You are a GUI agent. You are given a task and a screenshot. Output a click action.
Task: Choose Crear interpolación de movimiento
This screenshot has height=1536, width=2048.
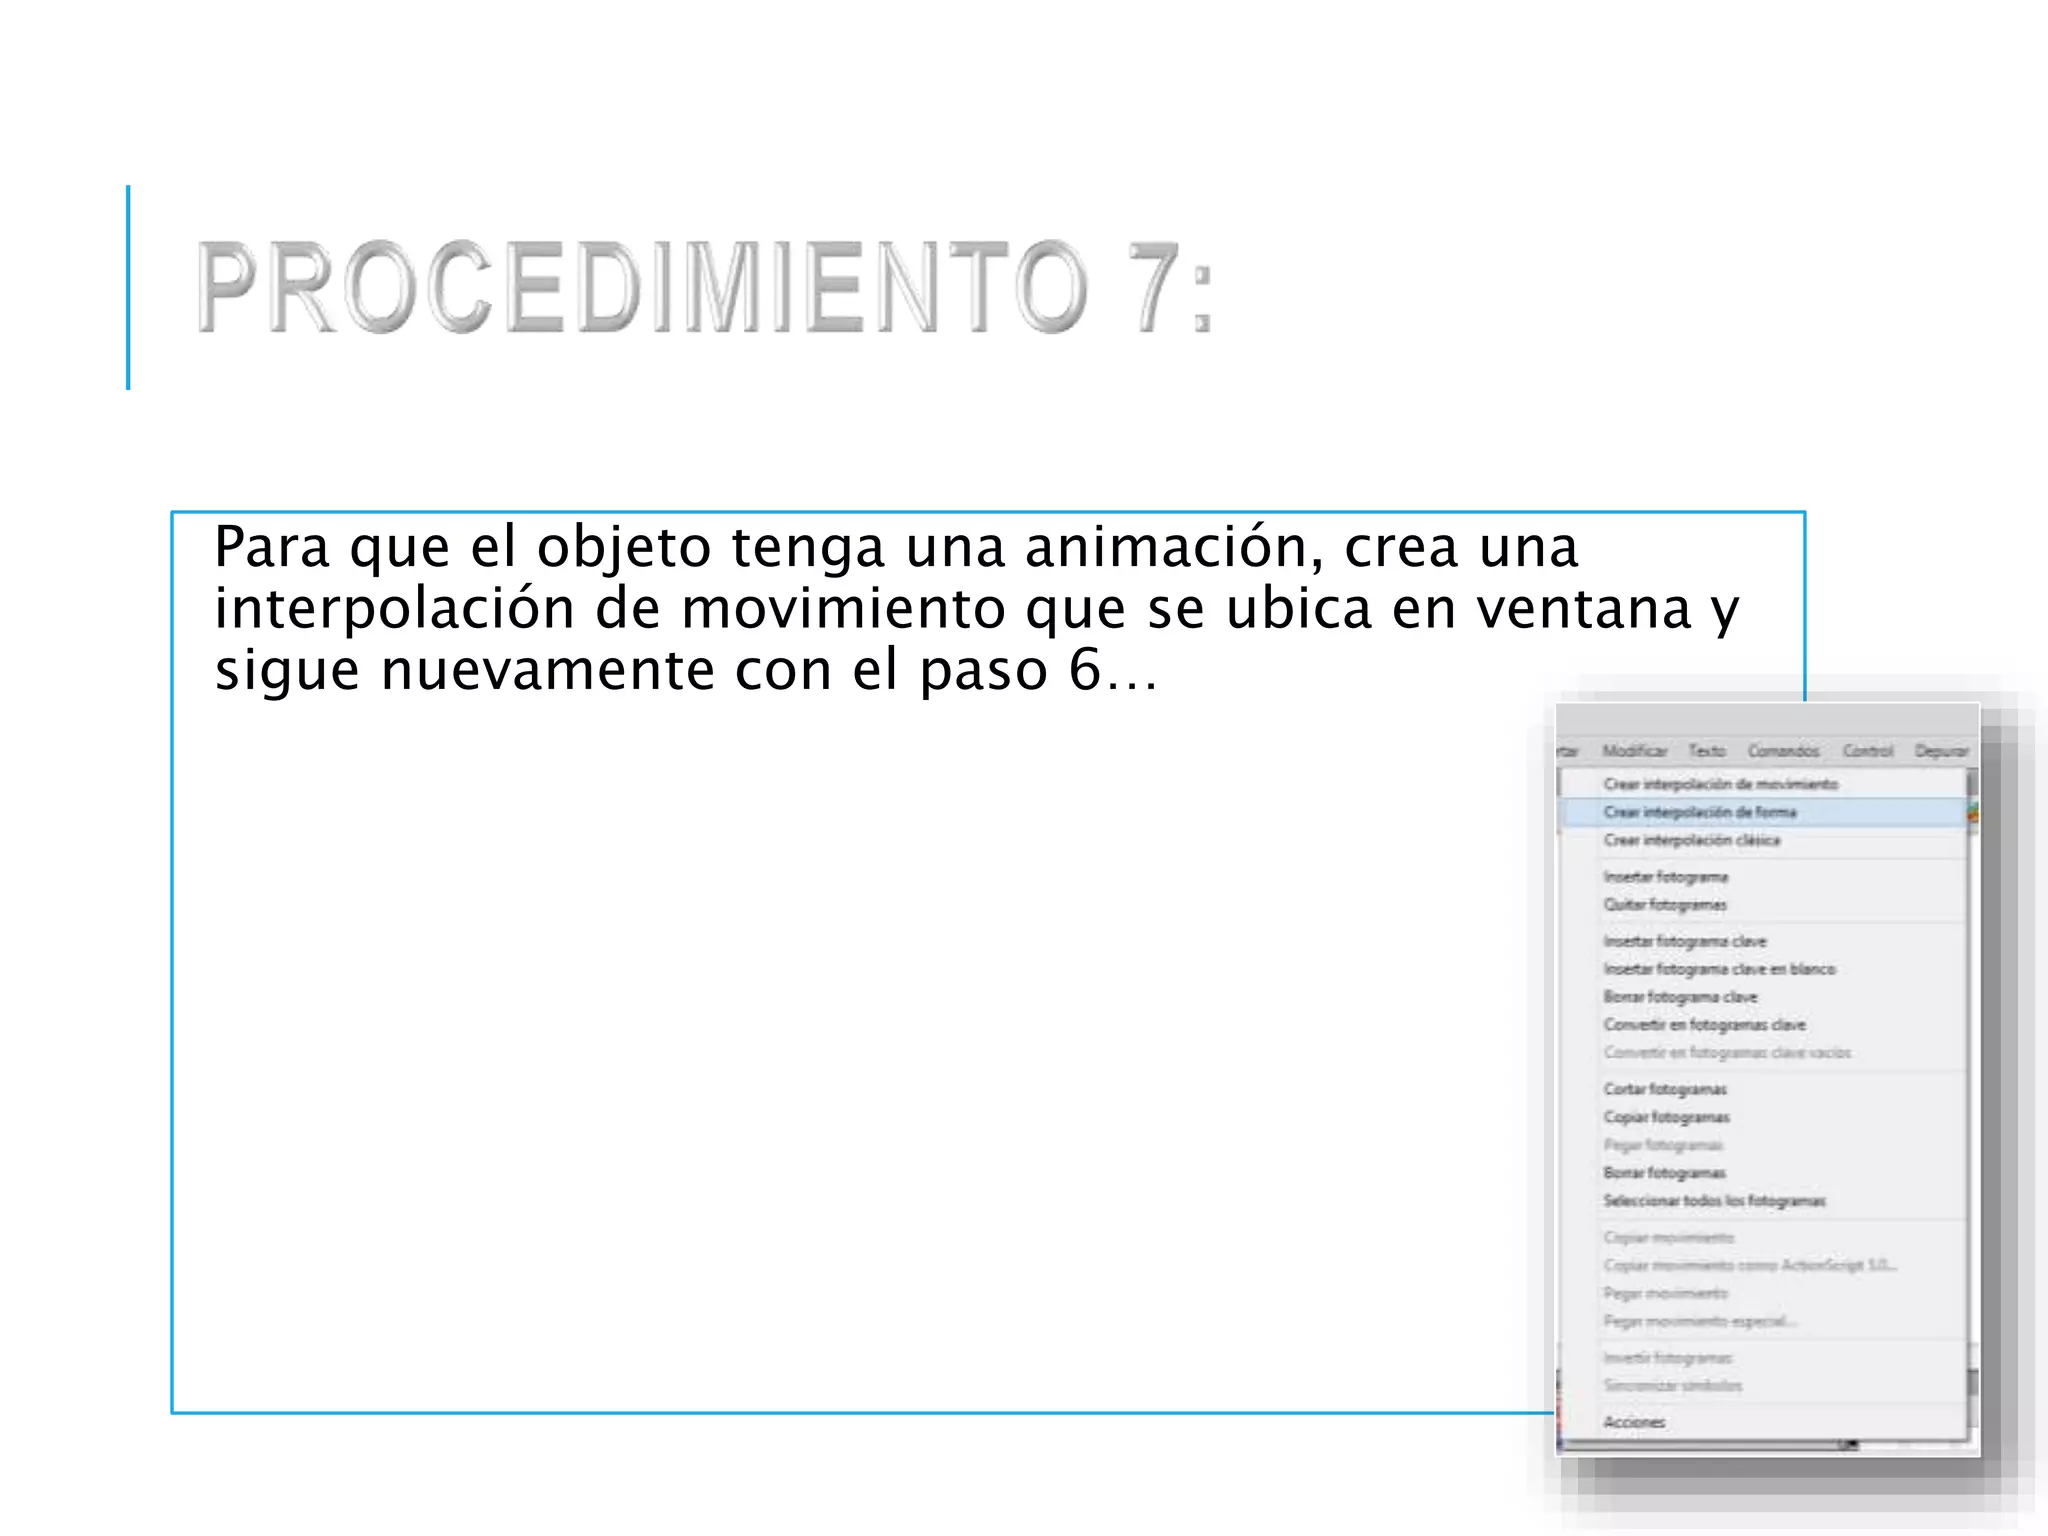(x=1763, y=784)
